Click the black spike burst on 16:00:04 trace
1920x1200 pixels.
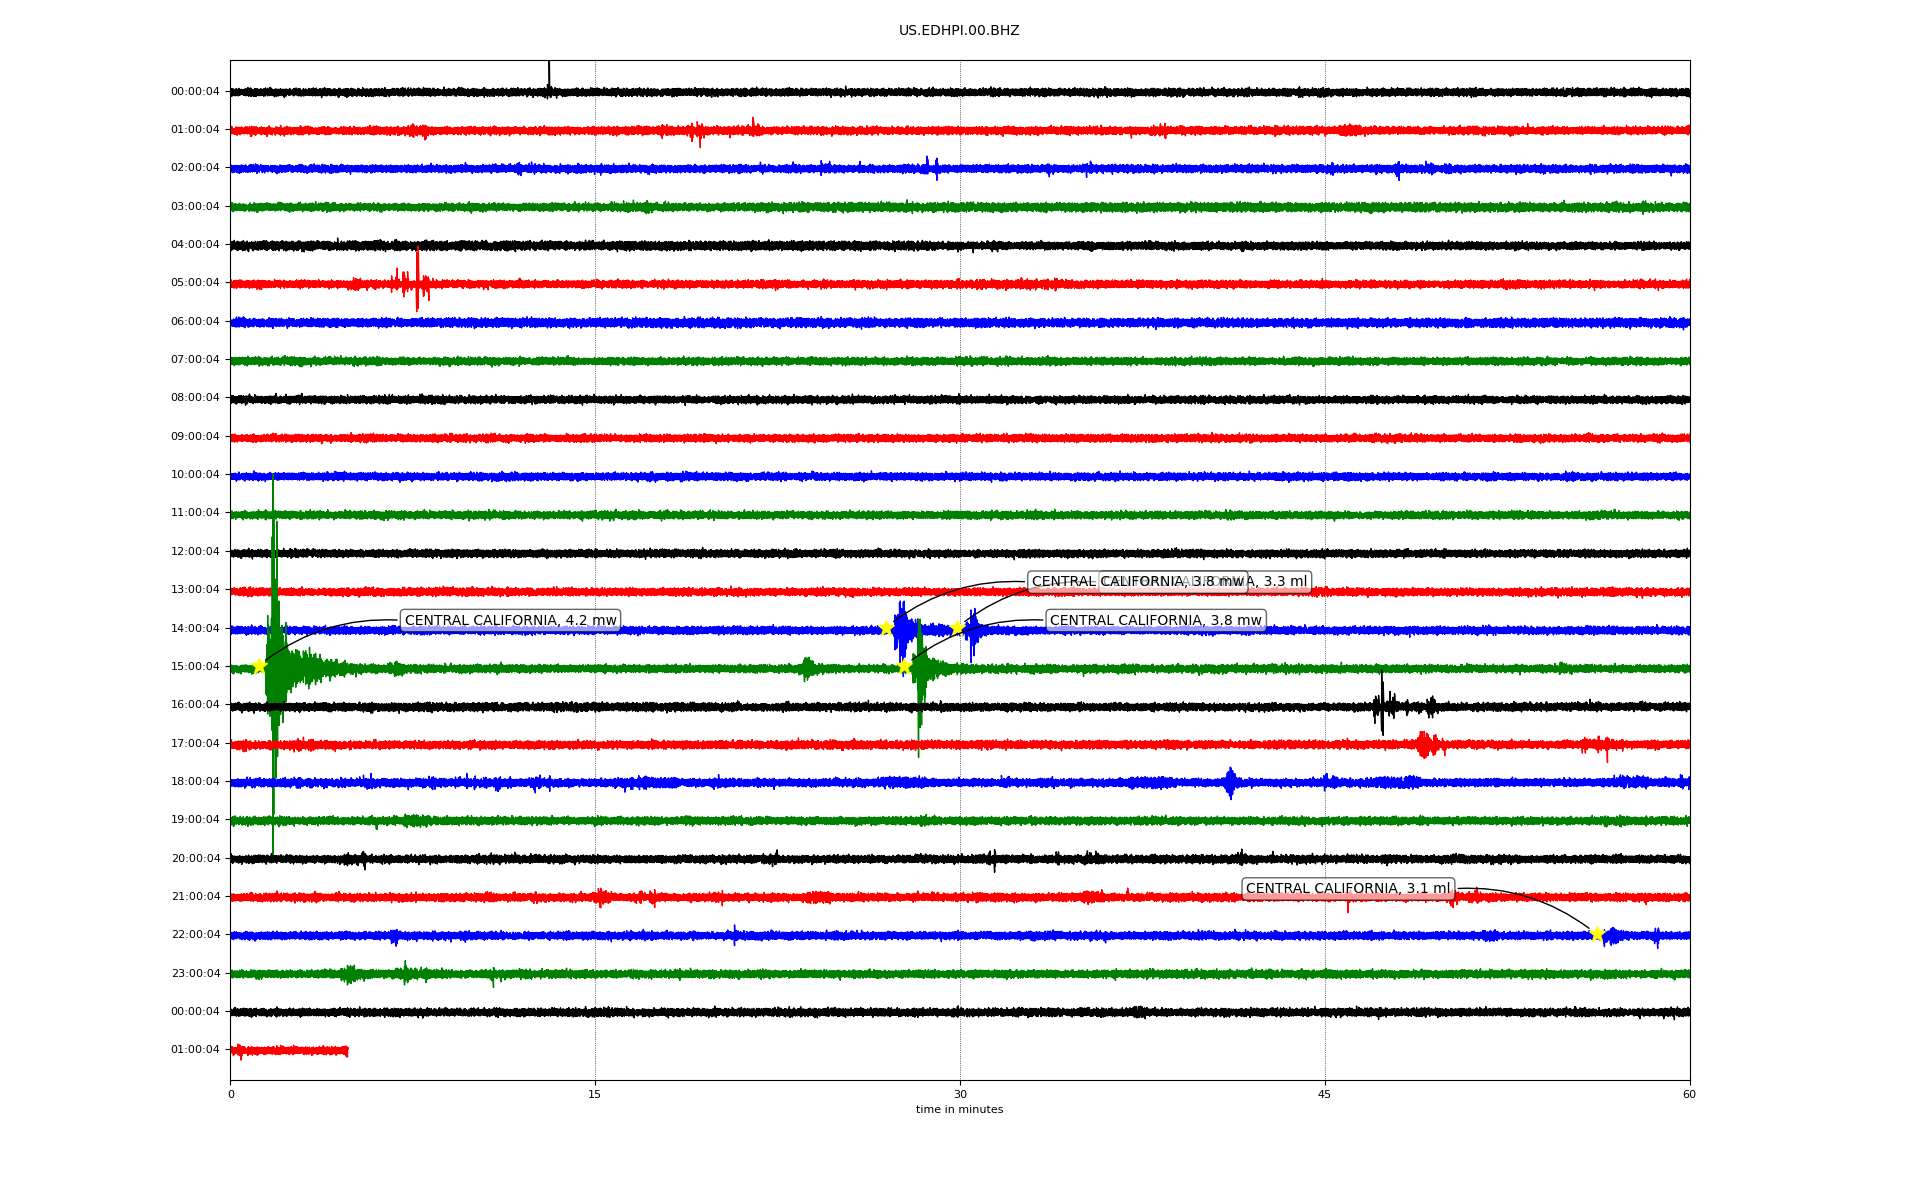tap(1382, 705)
